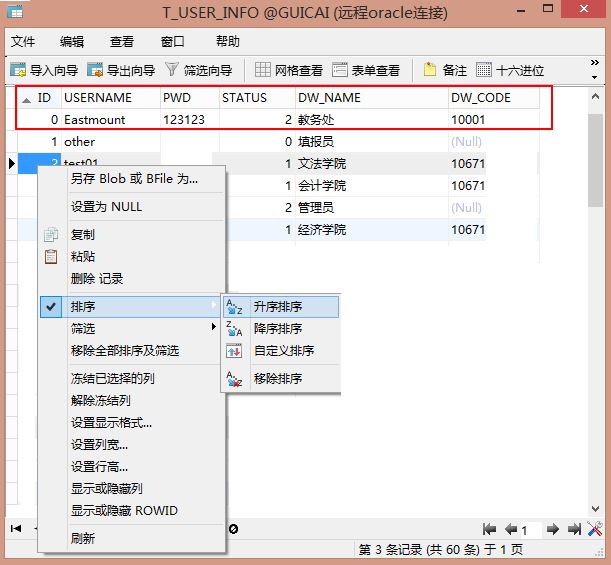Select 移除全部排序及筛选
611x565 pixels.
tap(125, 351)
